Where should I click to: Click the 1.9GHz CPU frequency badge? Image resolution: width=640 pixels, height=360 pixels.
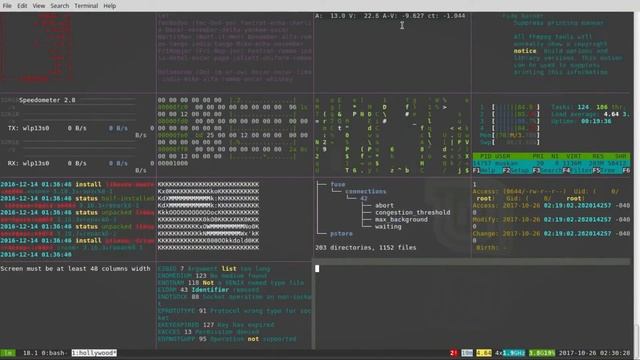click(x=513, y=353)
